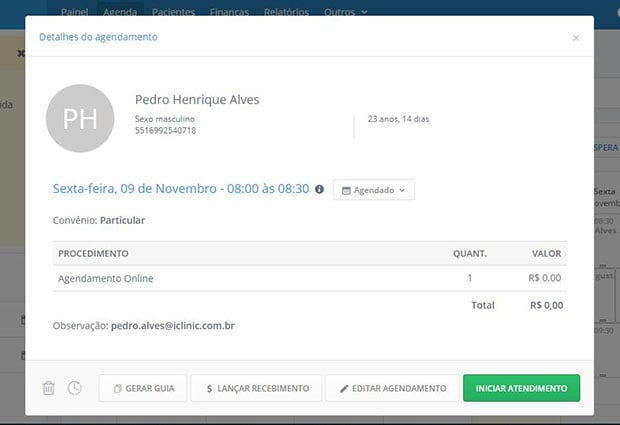Click the info icon beside appointment time
Viewport: 620px width, 425px height.
tap(320, 189)
